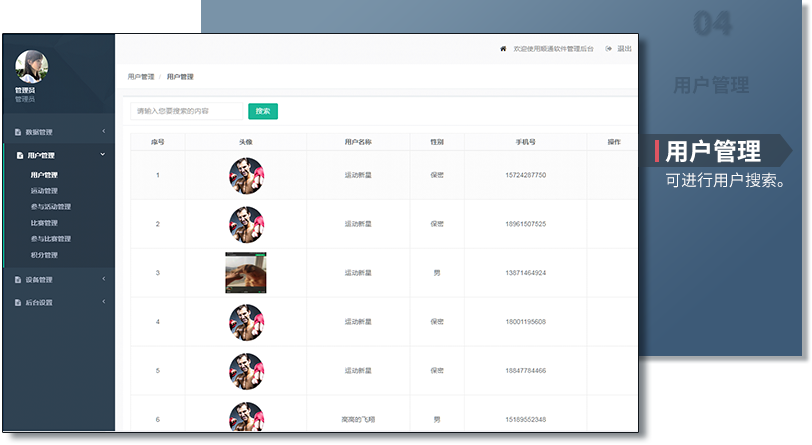Click the 用户管理 sidebar file icon
This screenshot has width=812, height=445.
(x=18, y=155)
